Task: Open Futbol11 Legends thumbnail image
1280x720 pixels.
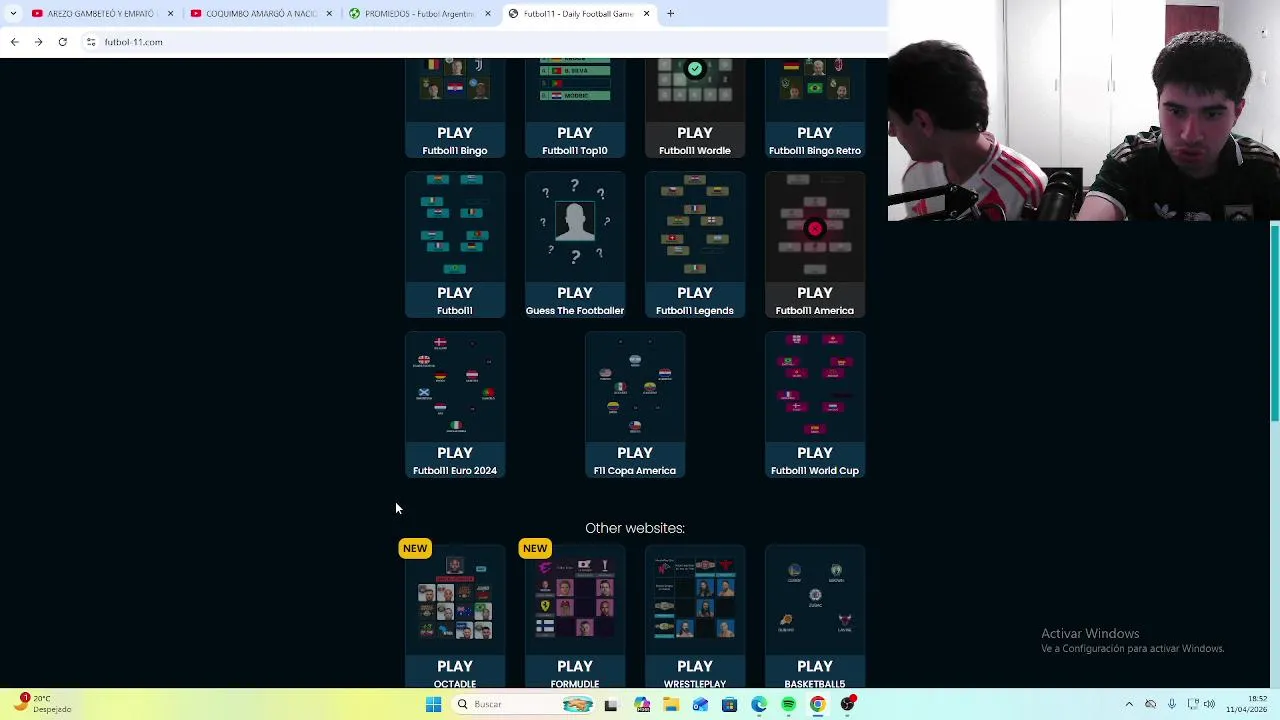Action: click(694, 225)
